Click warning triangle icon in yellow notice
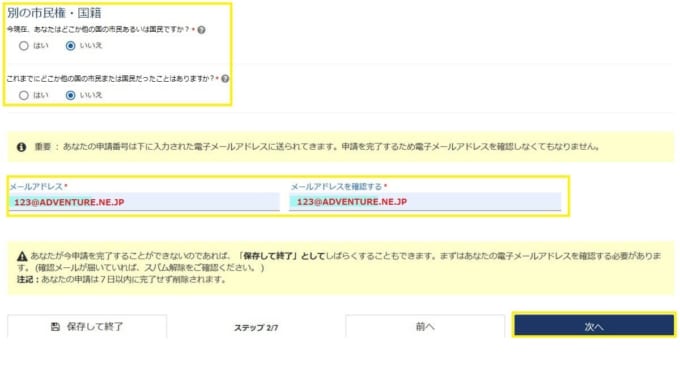 (22, 256)
